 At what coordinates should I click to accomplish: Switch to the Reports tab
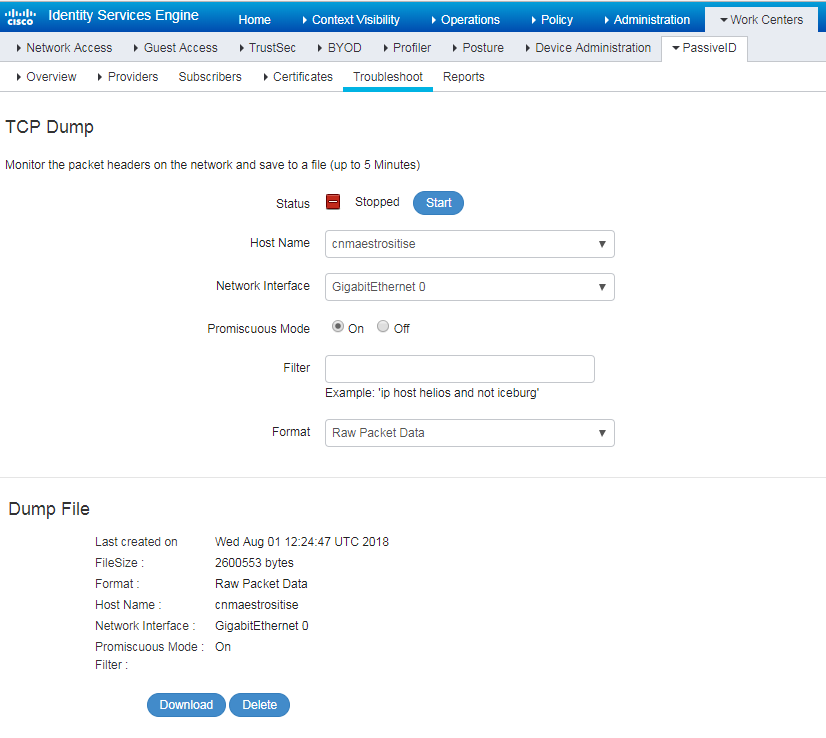point(464,77)
